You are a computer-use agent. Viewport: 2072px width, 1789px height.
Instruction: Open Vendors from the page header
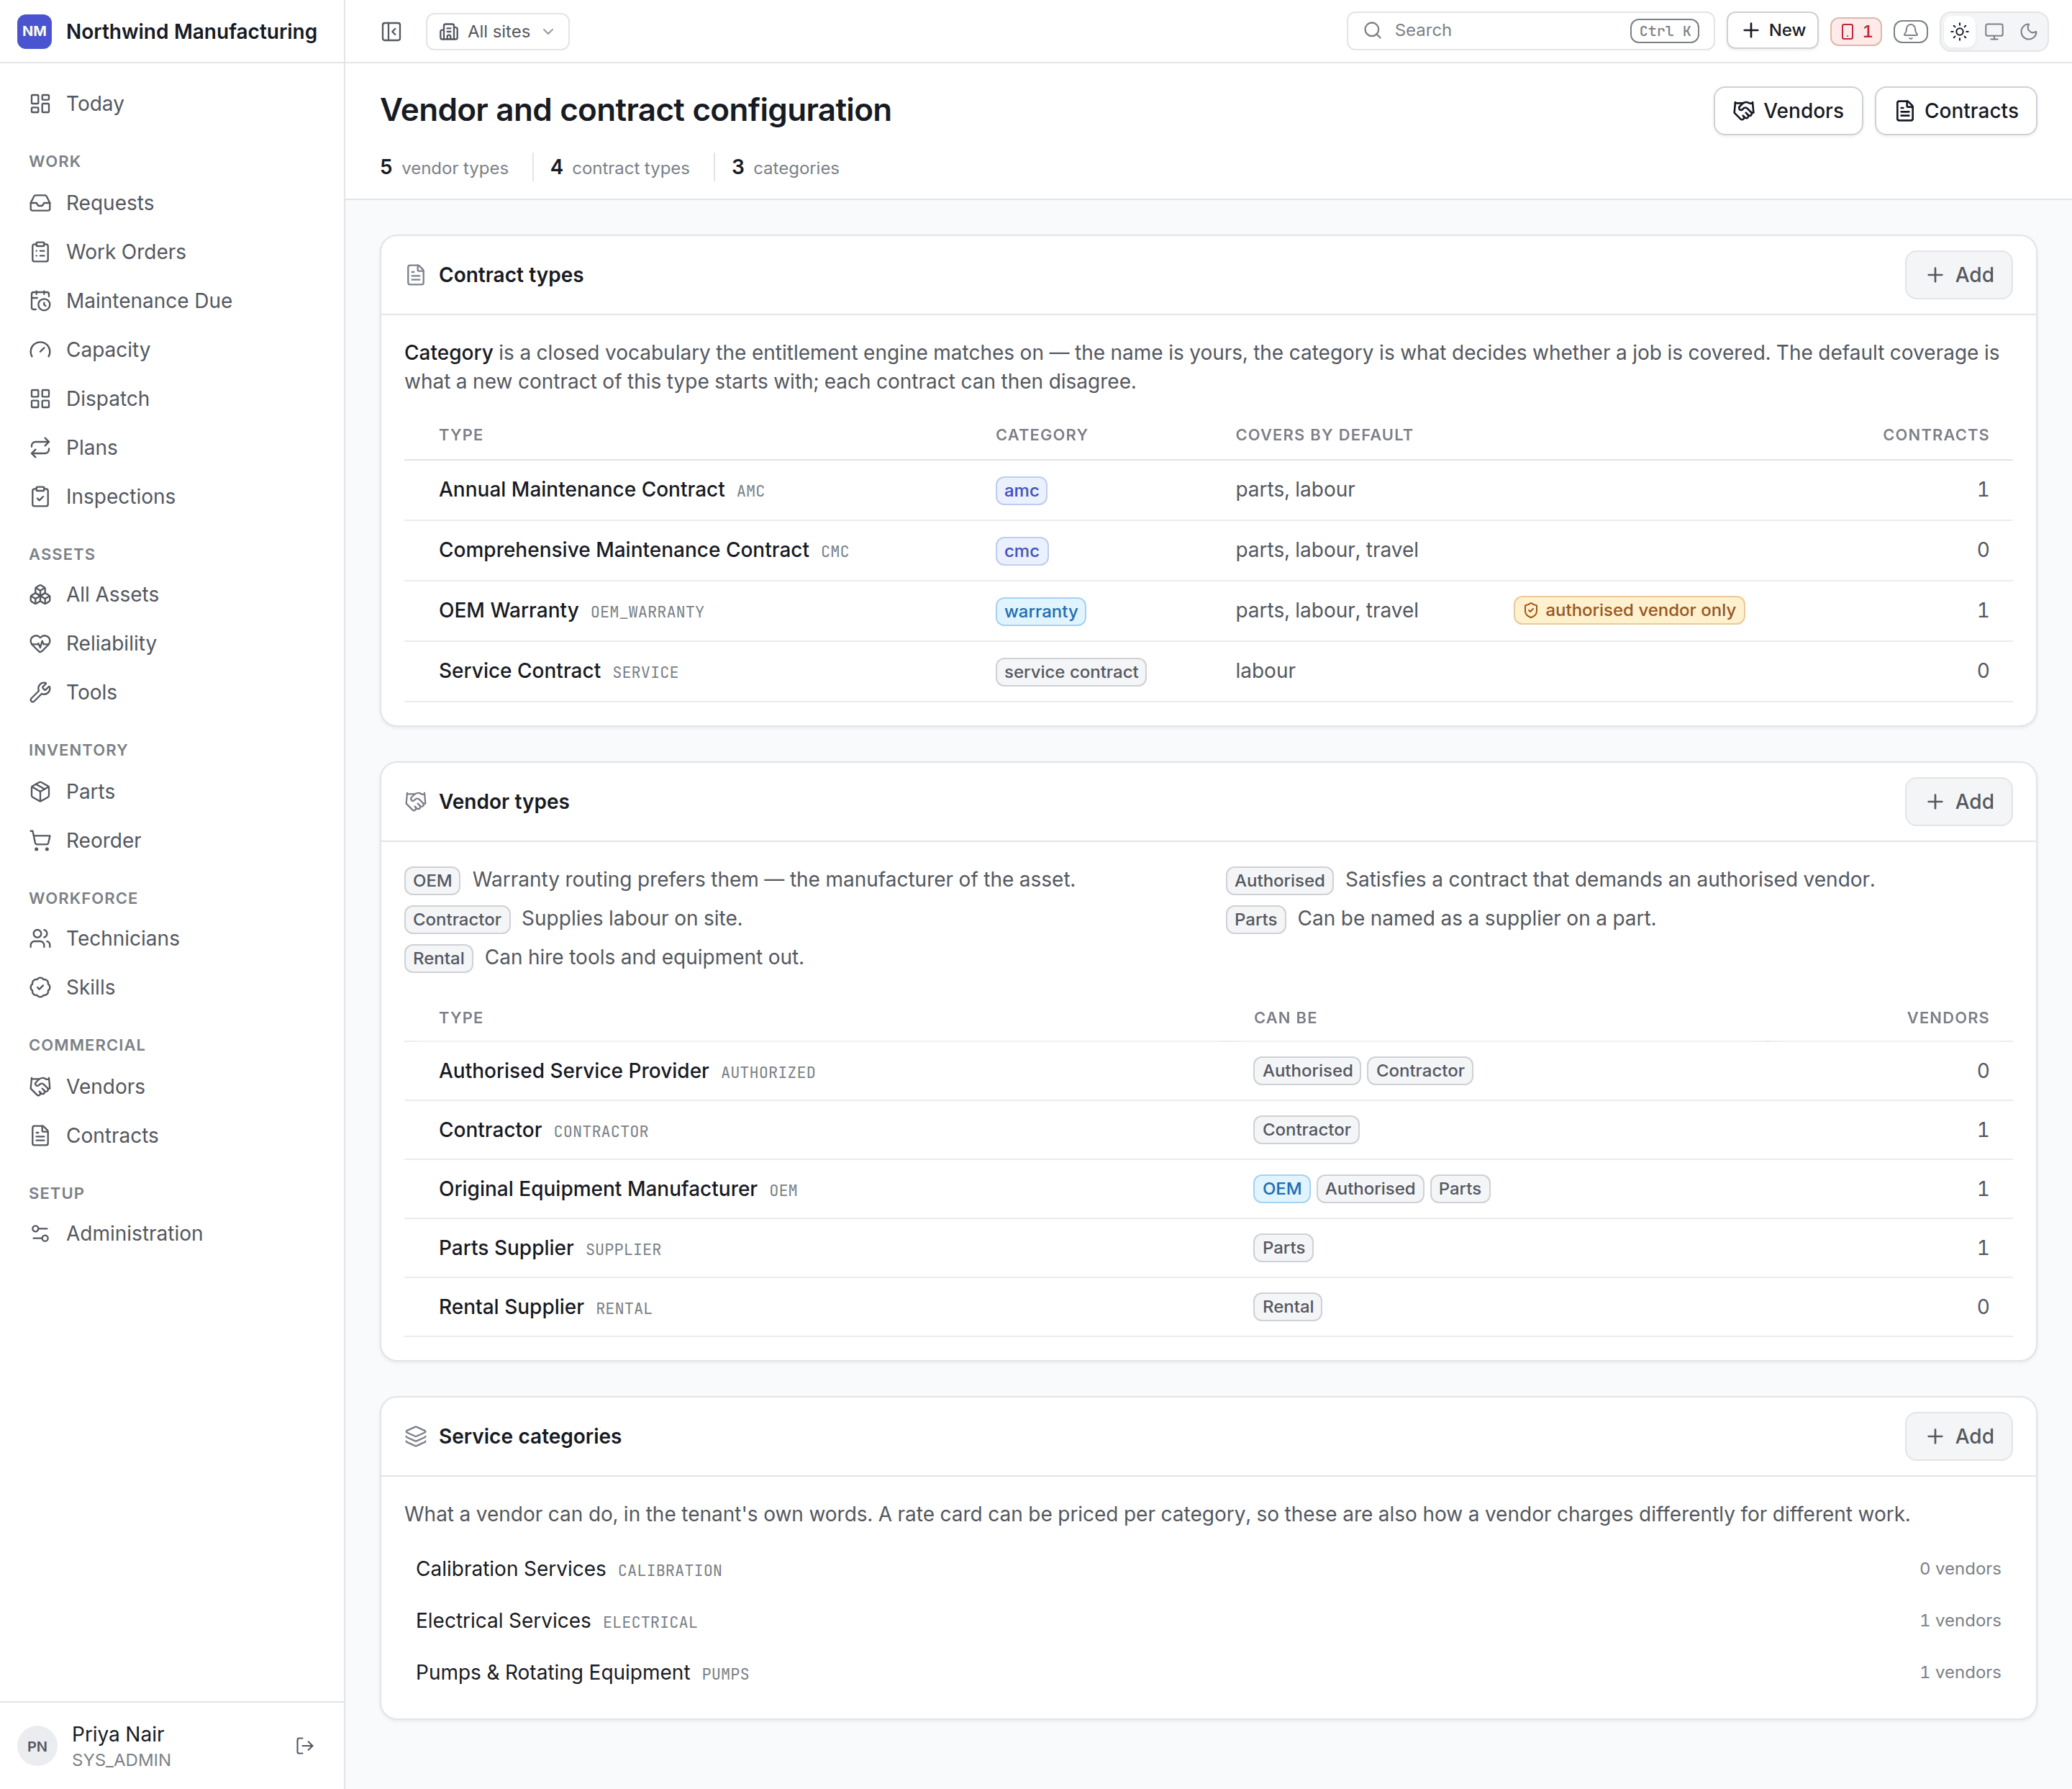pos(1787,111)
